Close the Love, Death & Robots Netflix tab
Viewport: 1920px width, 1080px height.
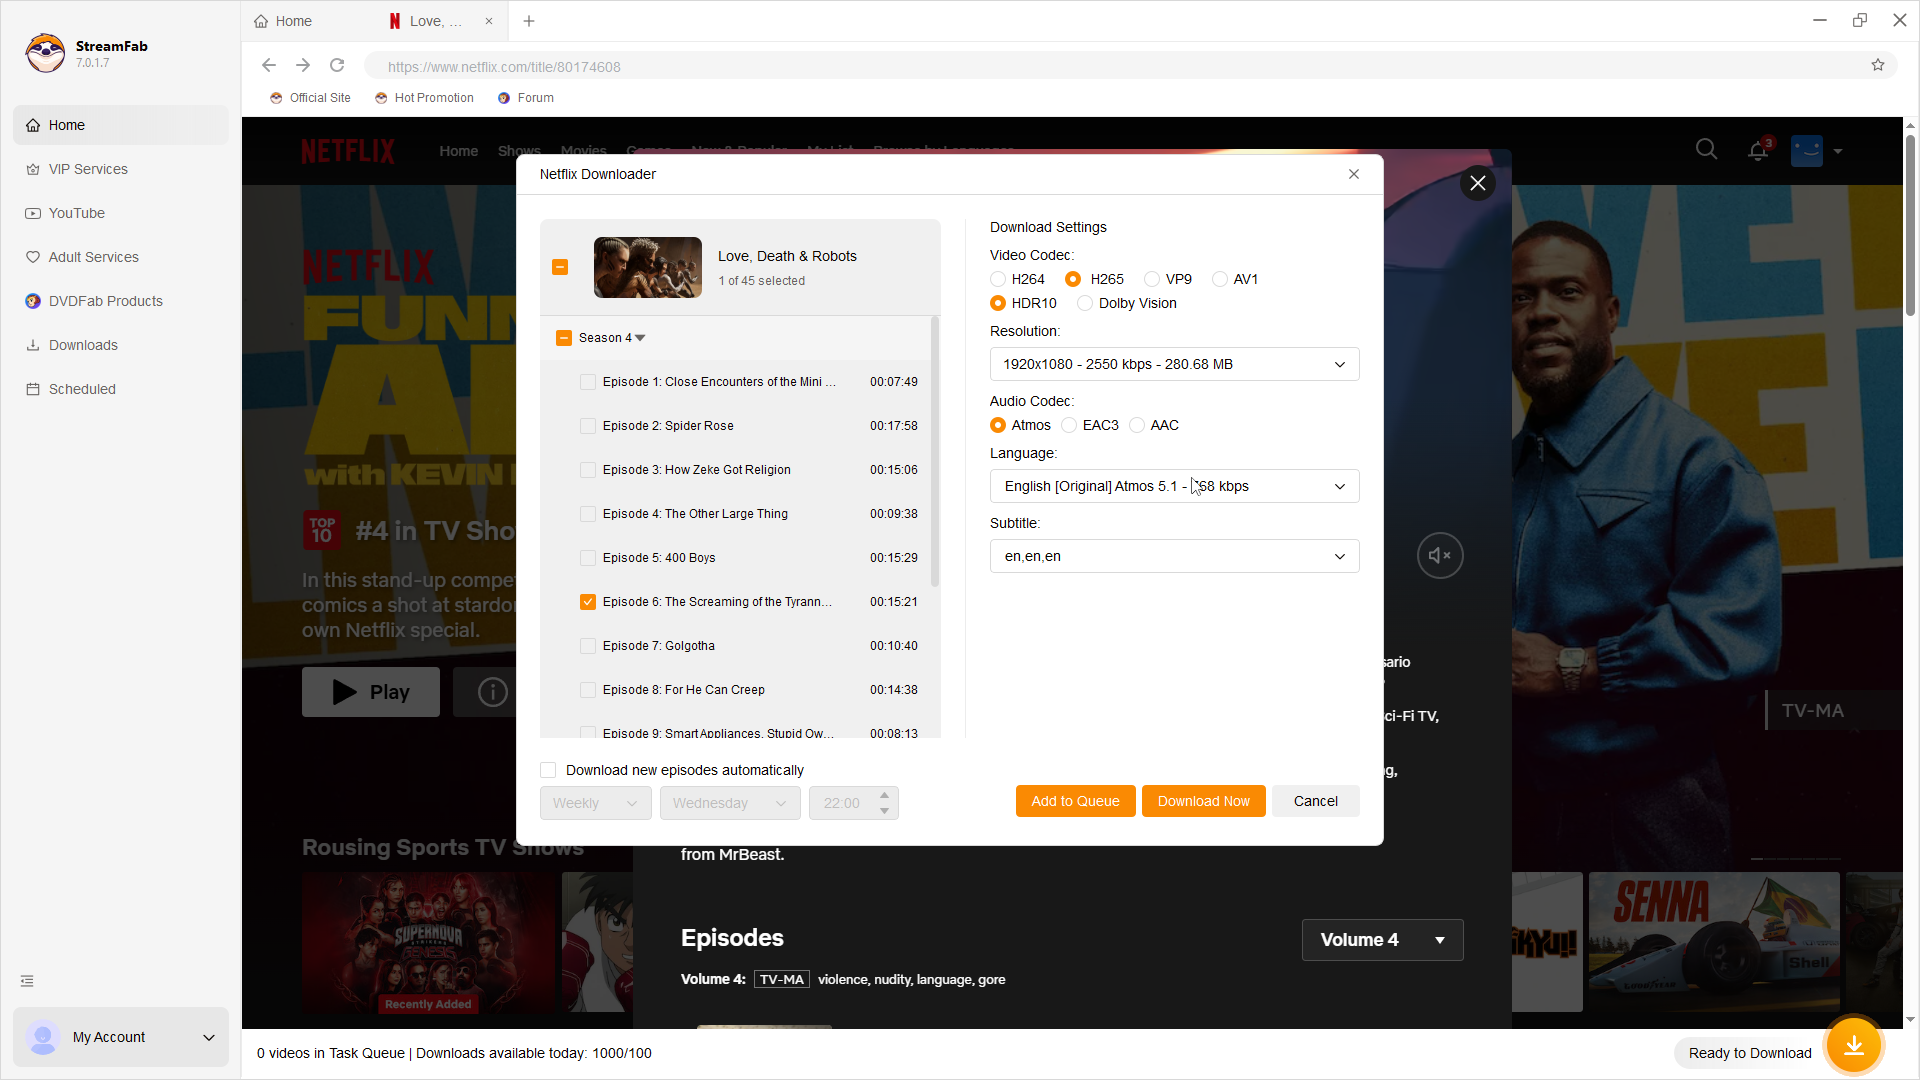[x=489, y=21]
